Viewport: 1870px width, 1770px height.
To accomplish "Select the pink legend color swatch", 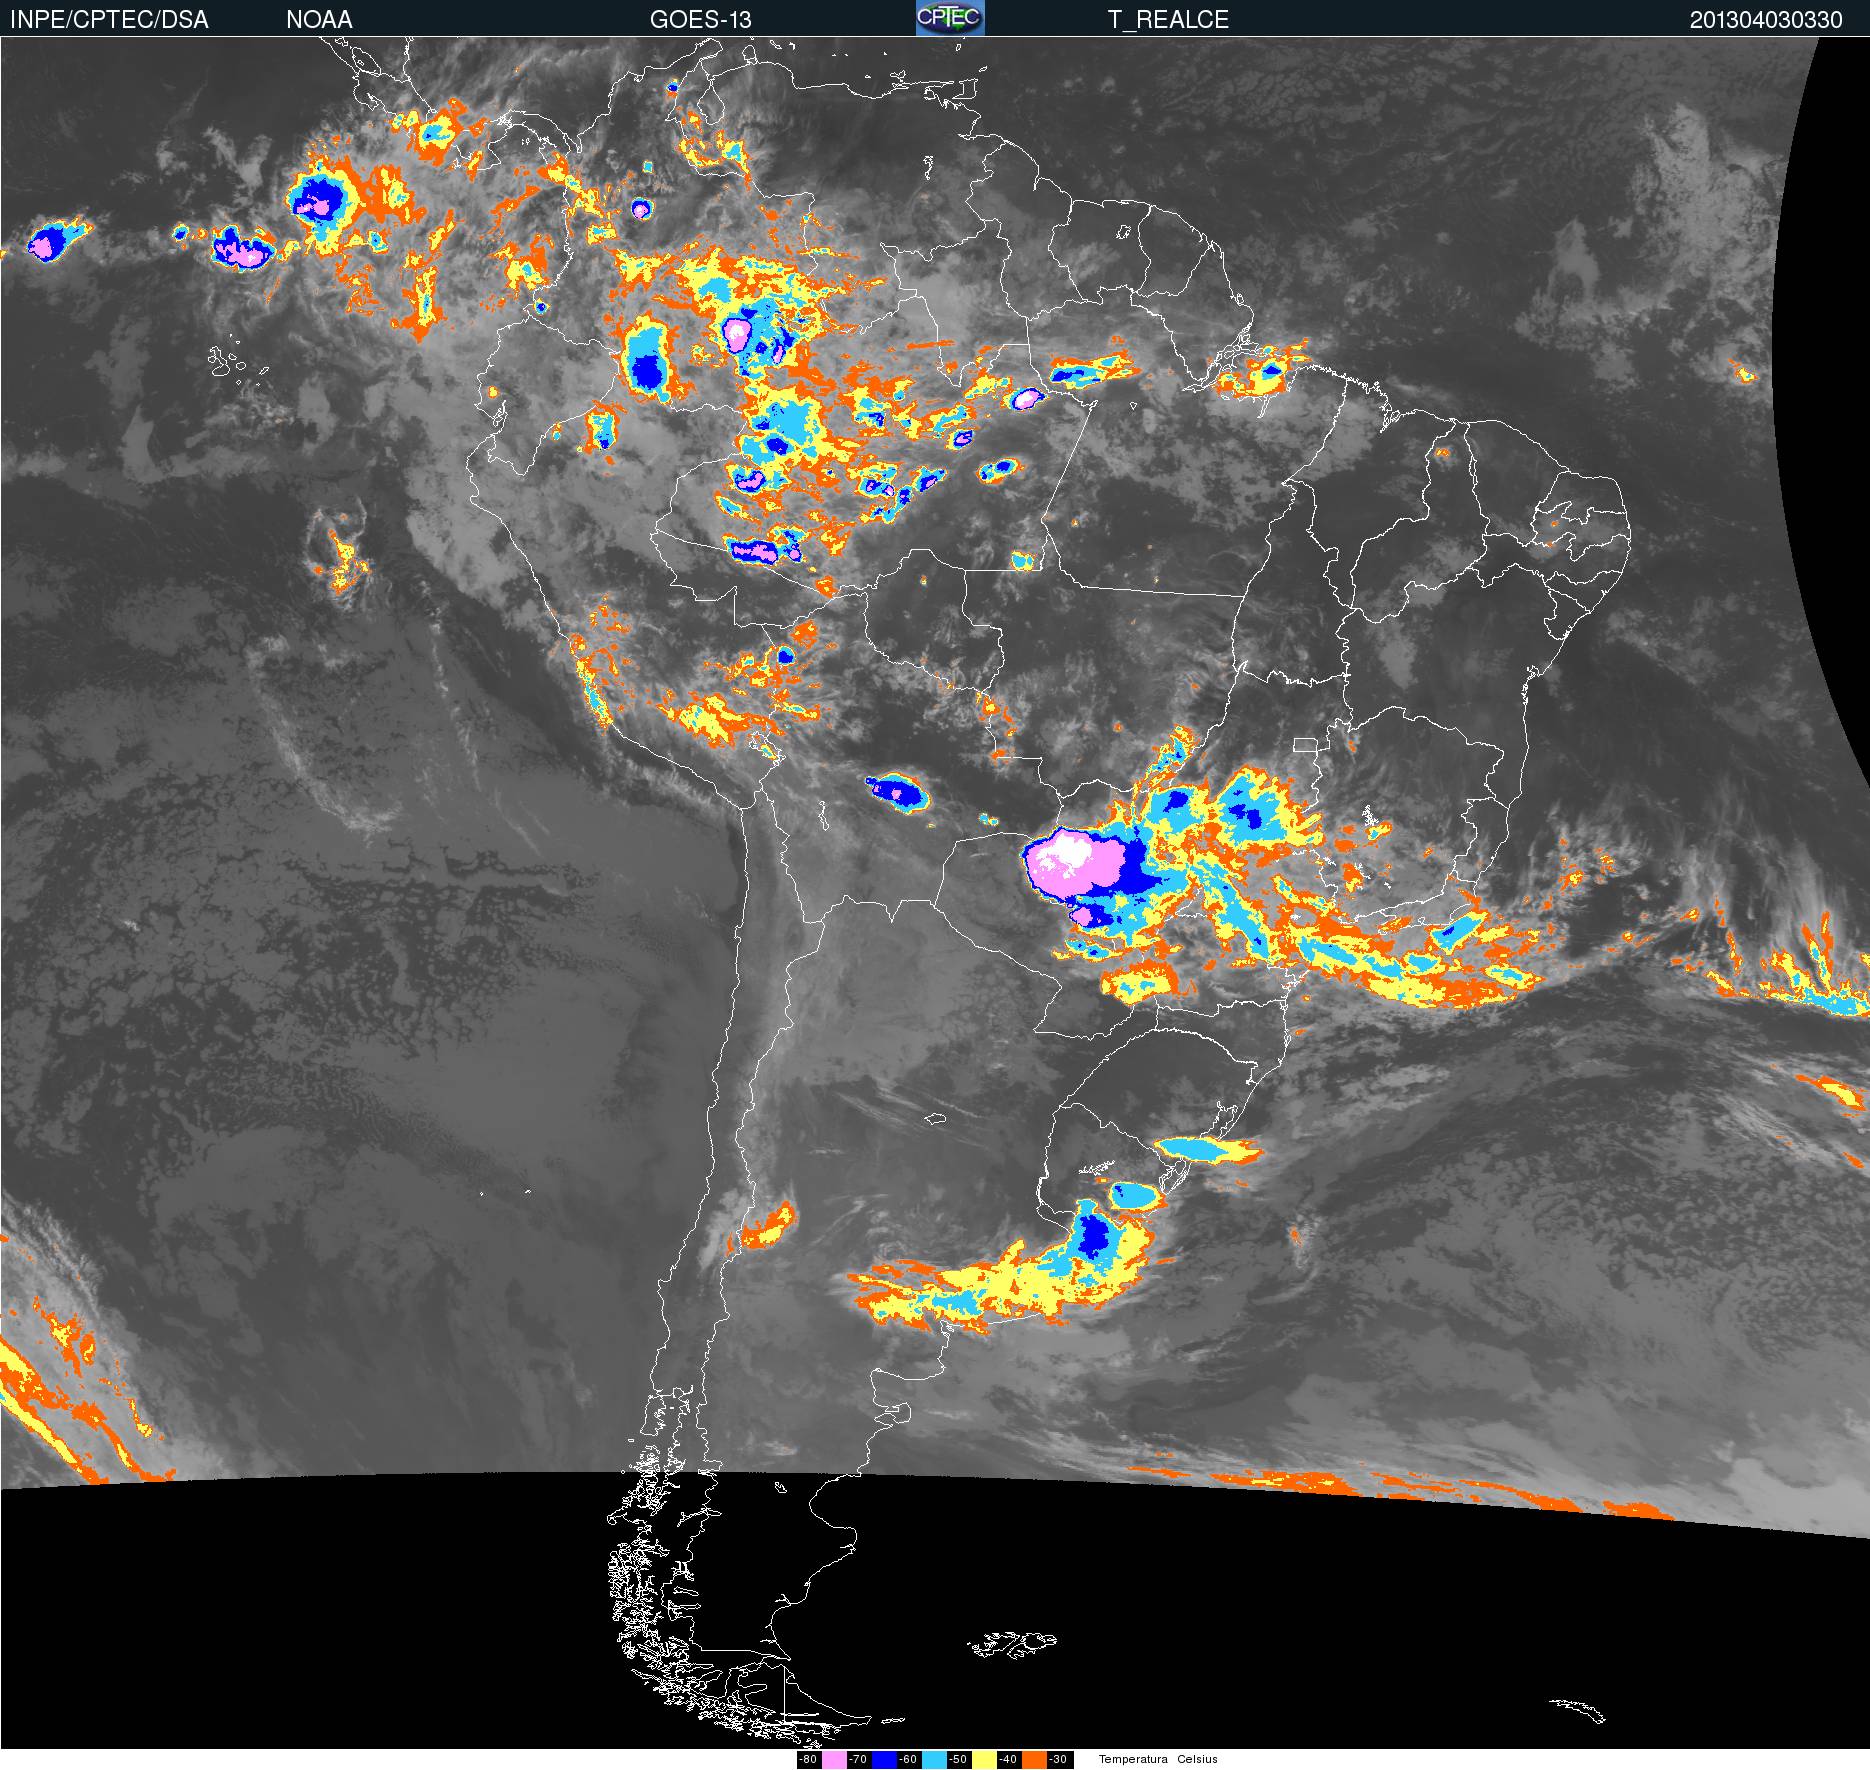I will (x=834, y=1760).
